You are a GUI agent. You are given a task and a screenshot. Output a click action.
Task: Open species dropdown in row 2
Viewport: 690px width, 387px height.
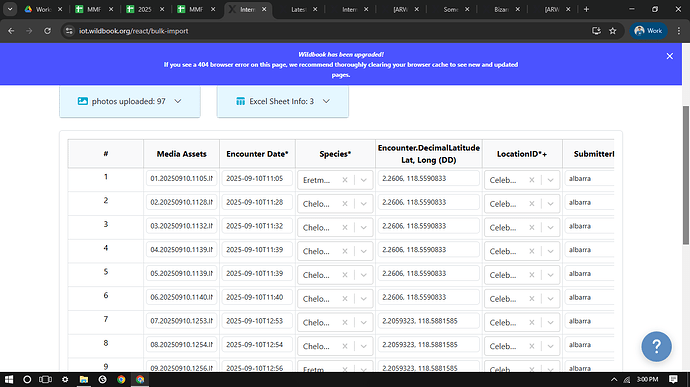[x=363, y=204]
